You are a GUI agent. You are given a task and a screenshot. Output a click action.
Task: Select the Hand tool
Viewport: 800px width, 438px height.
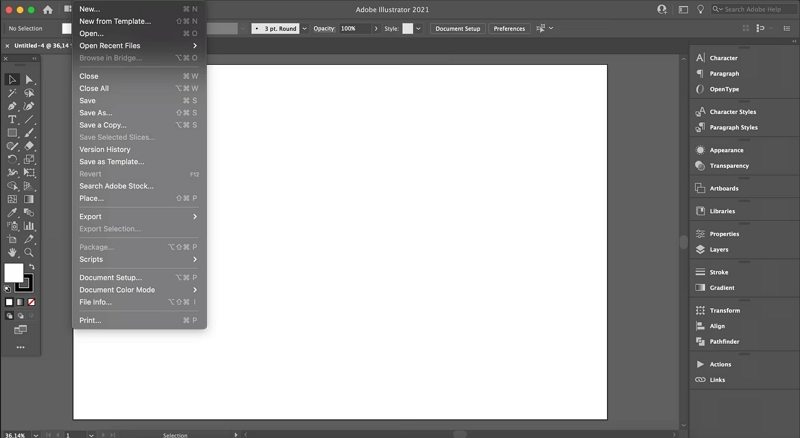click(12, 253)
